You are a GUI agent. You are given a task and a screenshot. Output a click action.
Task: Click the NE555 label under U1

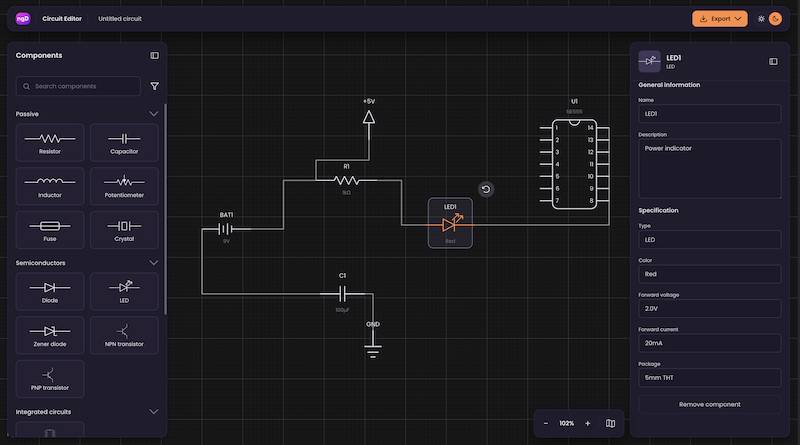coord(574,112)
